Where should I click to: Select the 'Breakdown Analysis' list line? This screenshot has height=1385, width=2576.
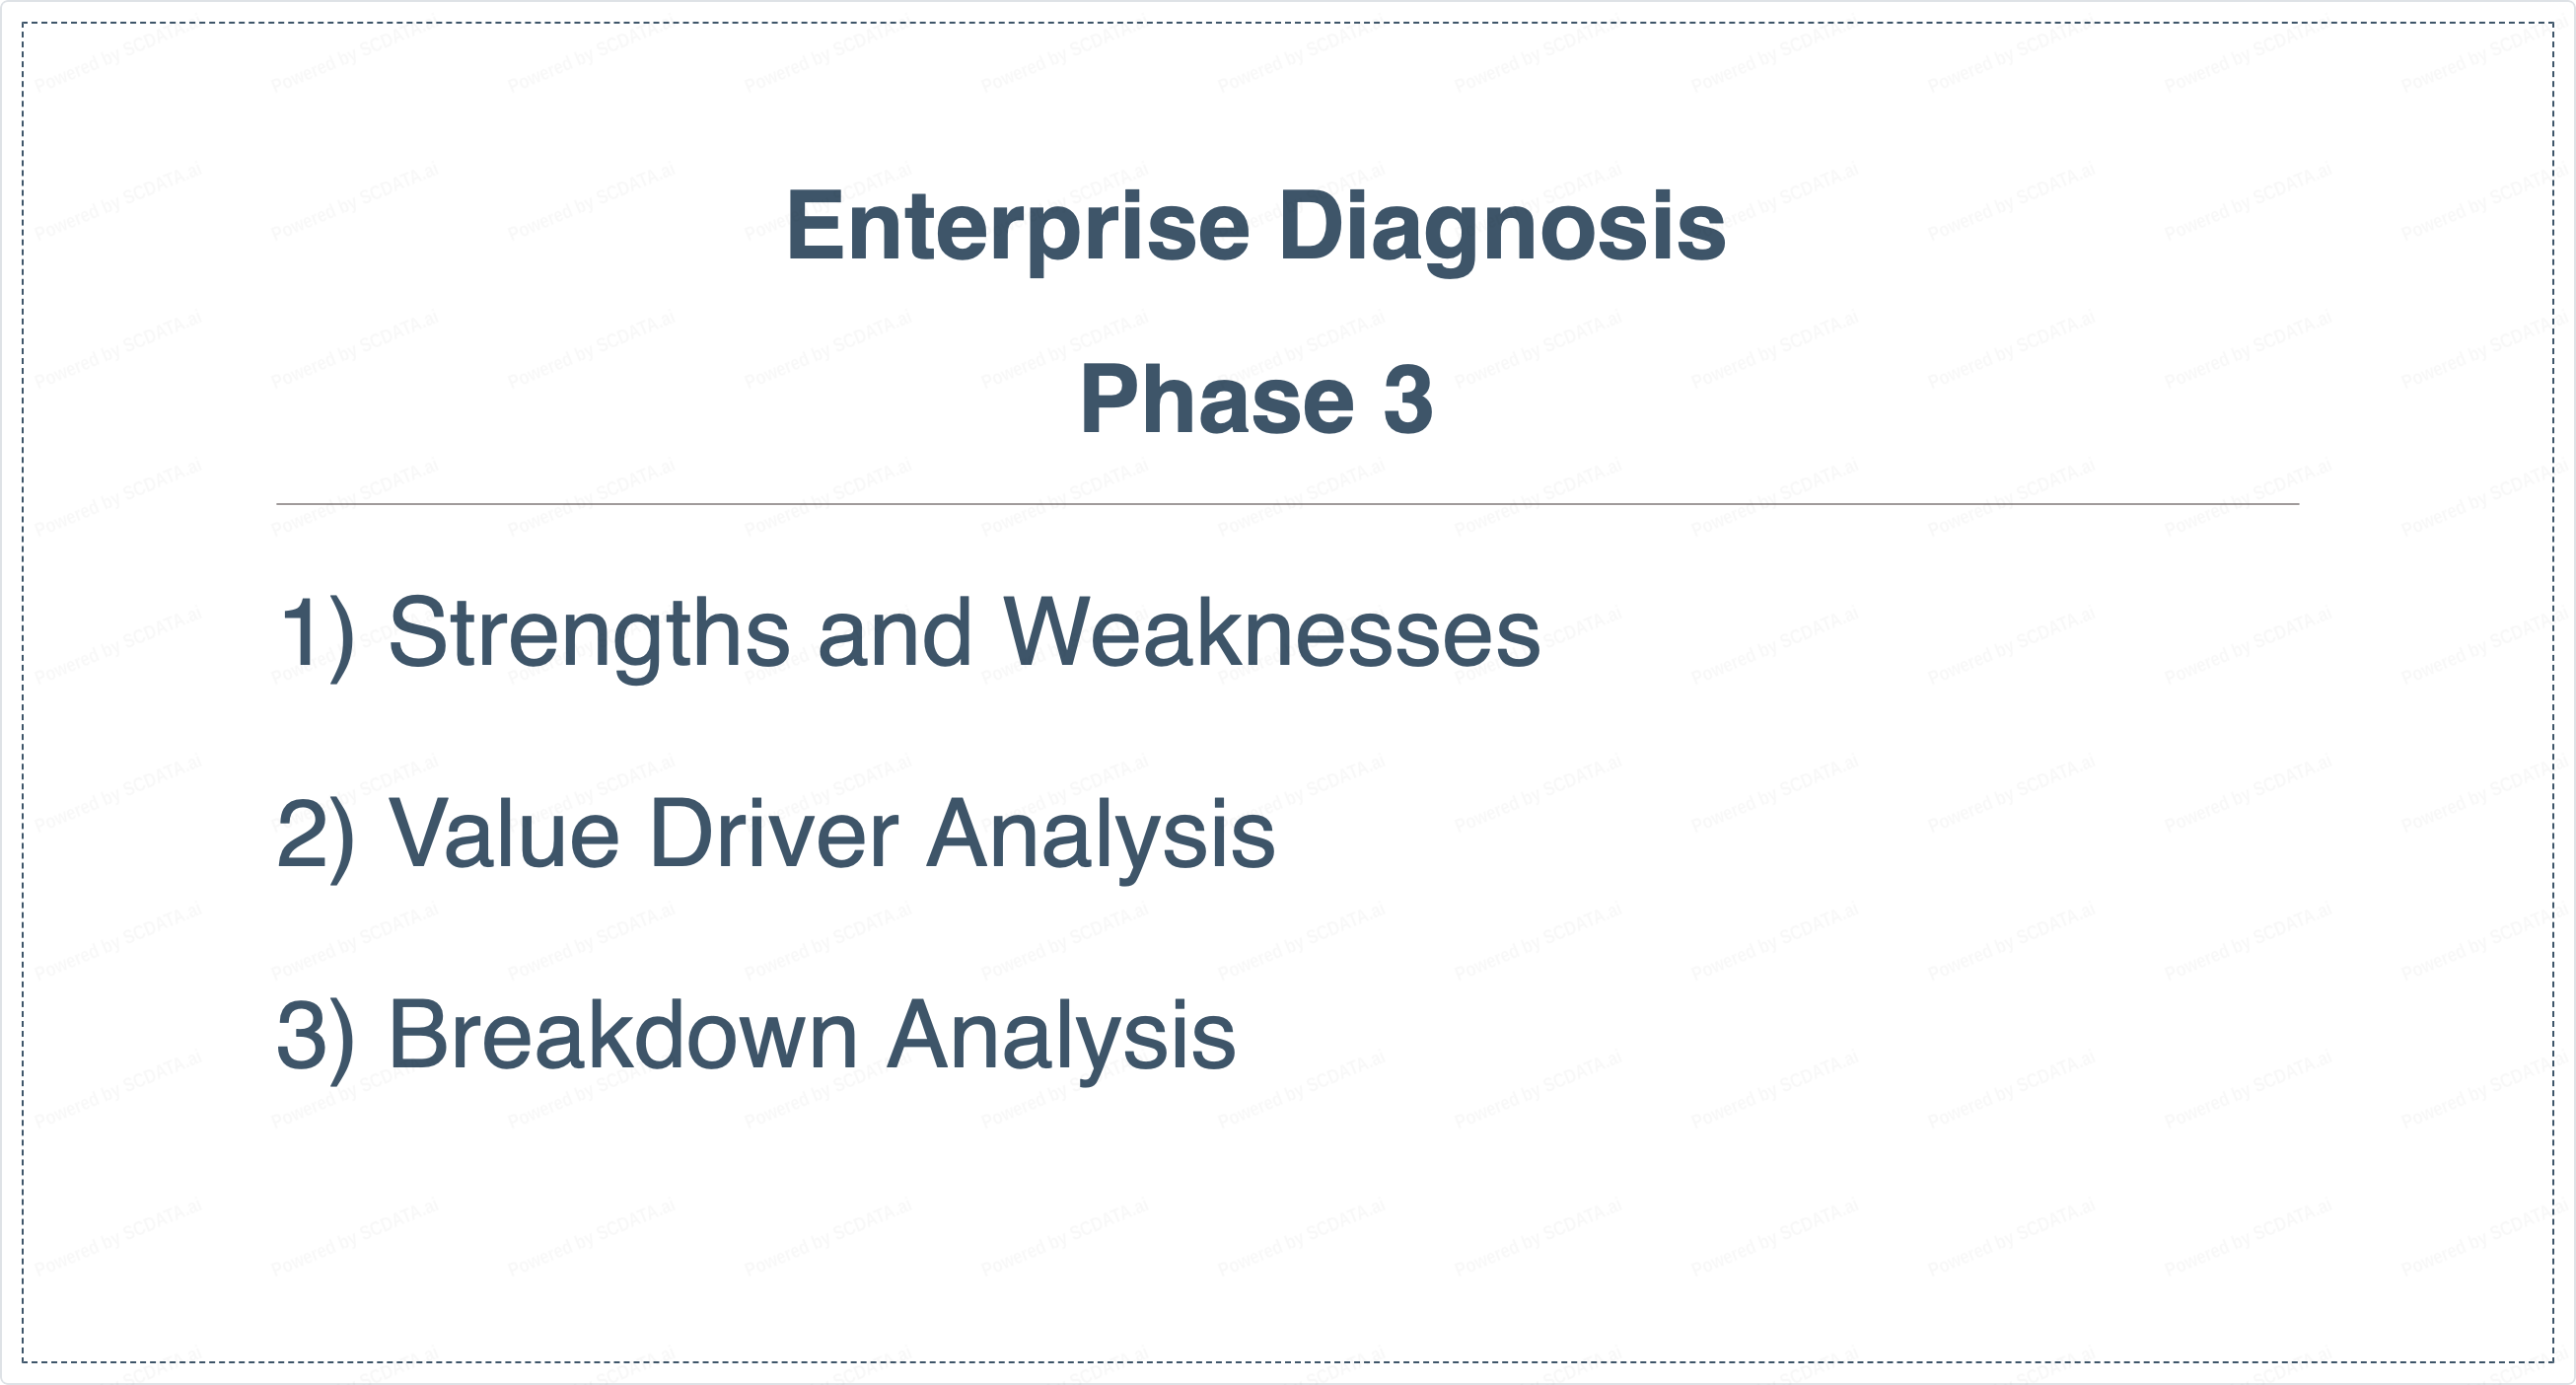756,1035
